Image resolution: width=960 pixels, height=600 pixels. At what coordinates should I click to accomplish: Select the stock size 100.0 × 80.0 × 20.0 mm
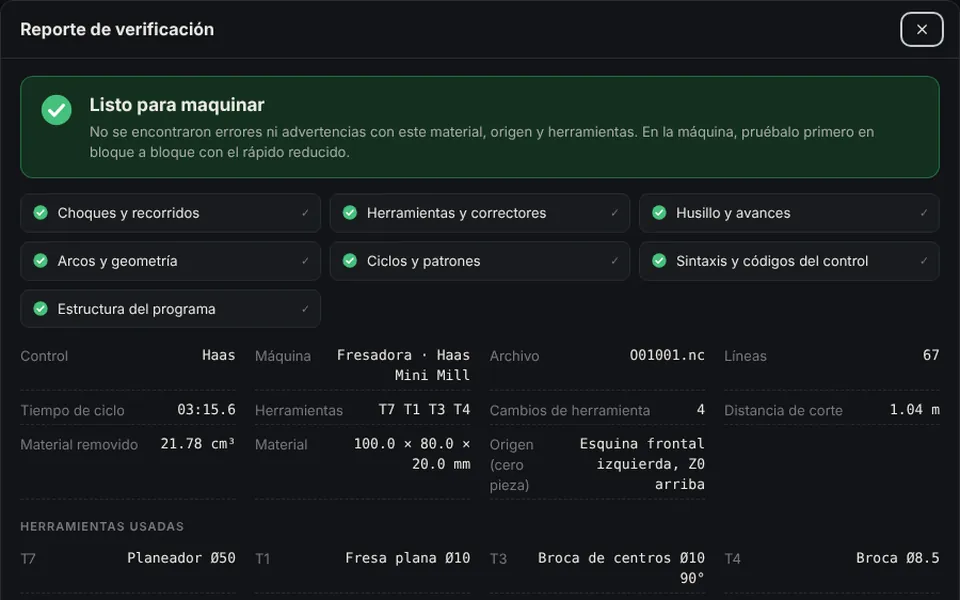(412, 454)
